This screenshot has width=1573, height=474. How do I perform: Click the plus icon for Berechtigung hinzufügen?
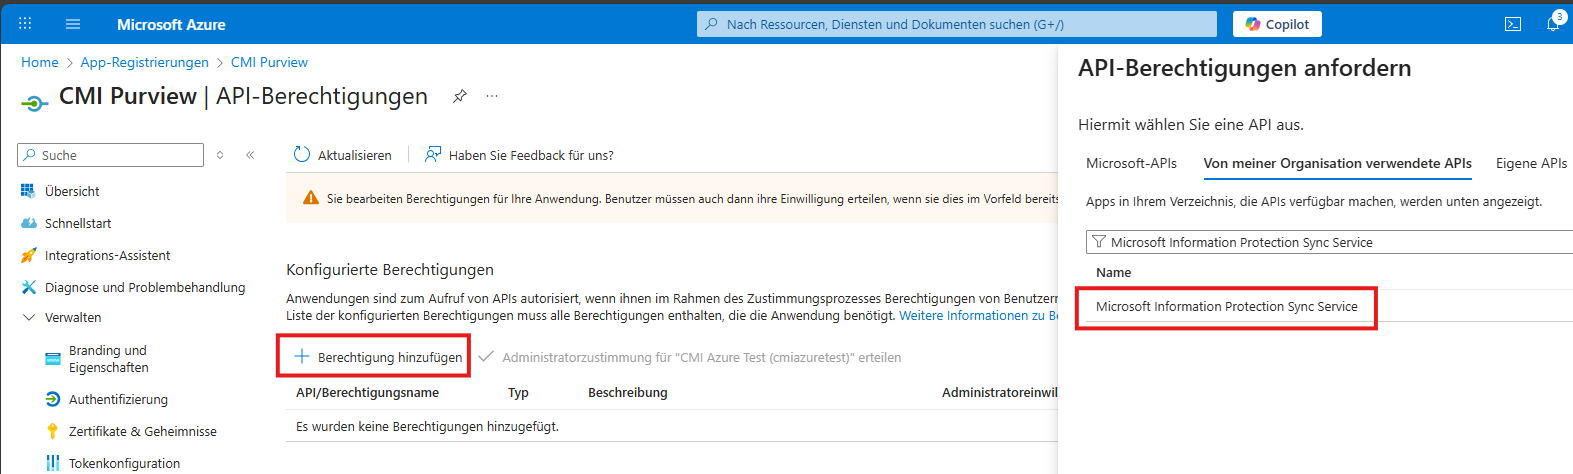tap(302, 356)
